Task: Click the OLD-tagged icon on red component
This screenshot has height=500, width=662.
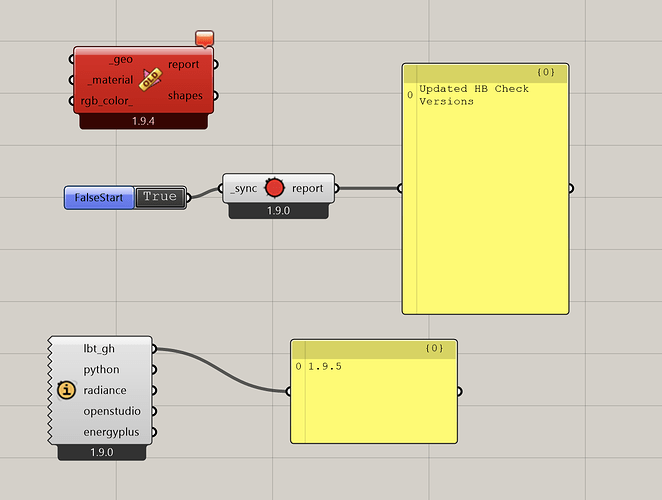Action: [x=151, y=80]
